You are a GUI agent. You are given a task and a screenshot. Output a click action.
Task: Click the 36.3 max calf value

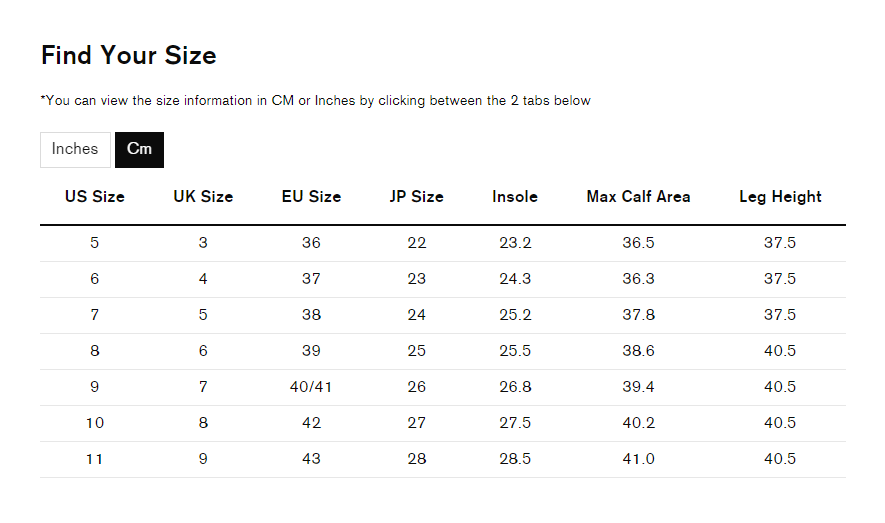pyautogui.click(x=638, y=279)
